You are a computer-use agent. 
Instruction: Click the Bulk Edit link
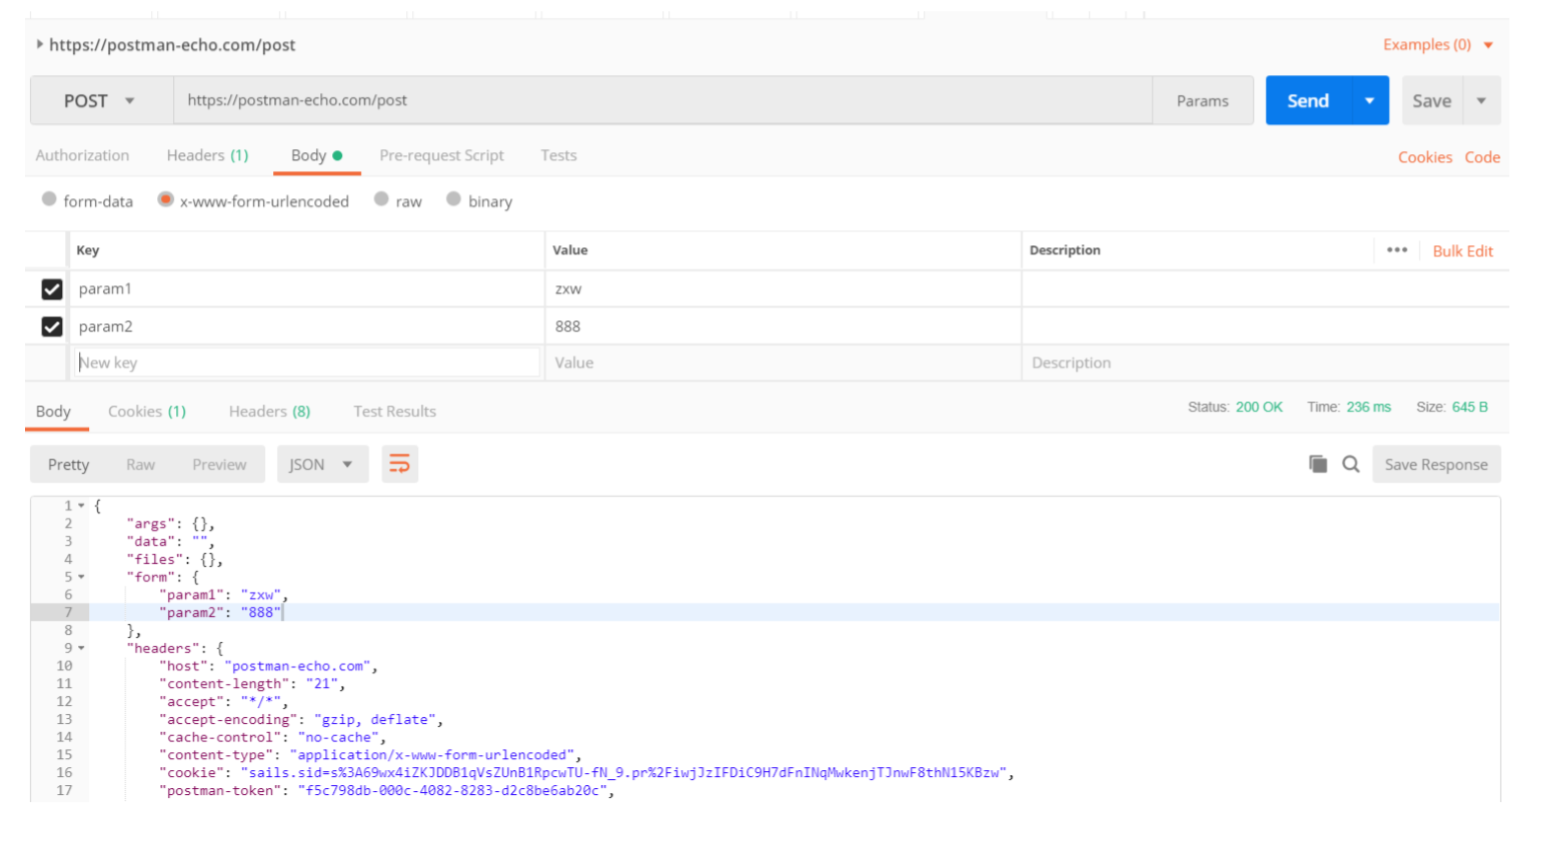(1462, 251)
